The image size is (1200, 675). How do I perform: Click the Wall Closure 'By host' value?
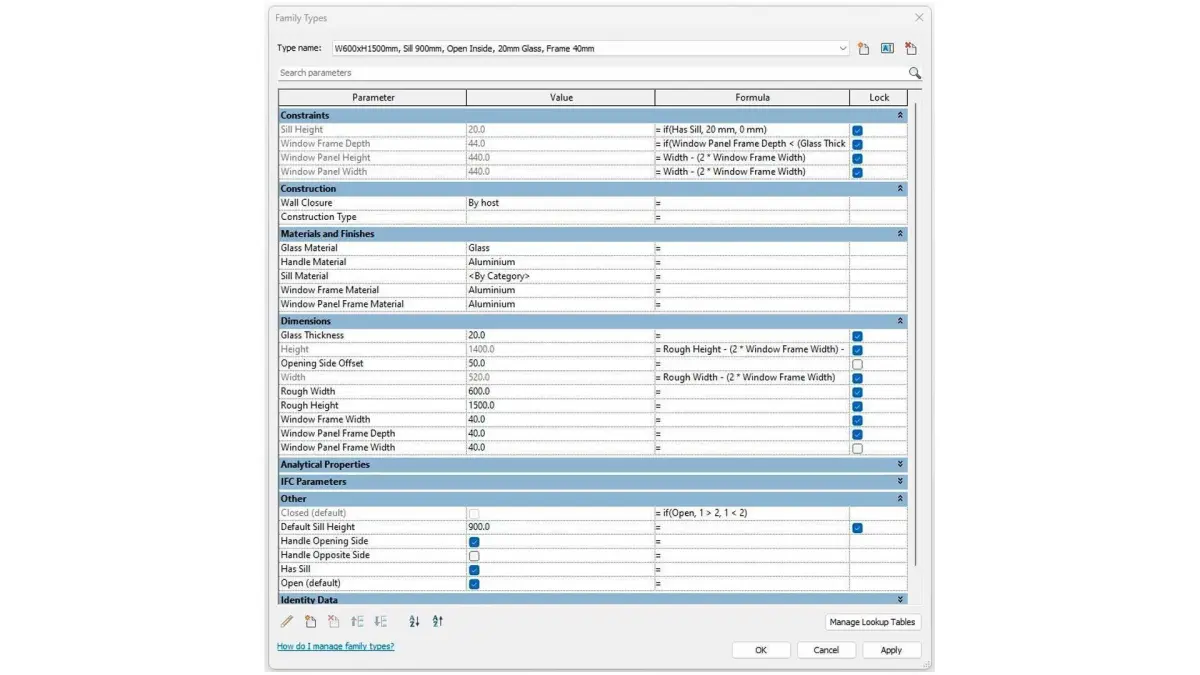[x=560, y=203]
